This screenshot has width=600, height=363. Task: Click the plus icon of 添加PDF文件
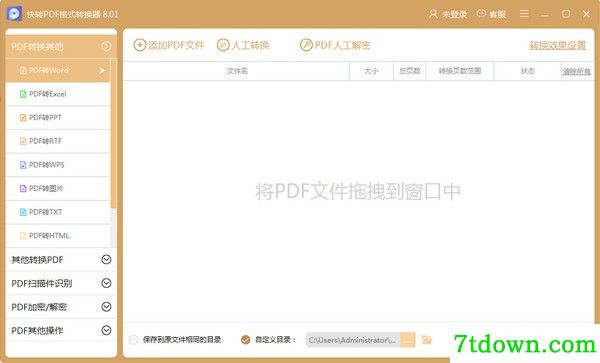(x=140, y=45)
